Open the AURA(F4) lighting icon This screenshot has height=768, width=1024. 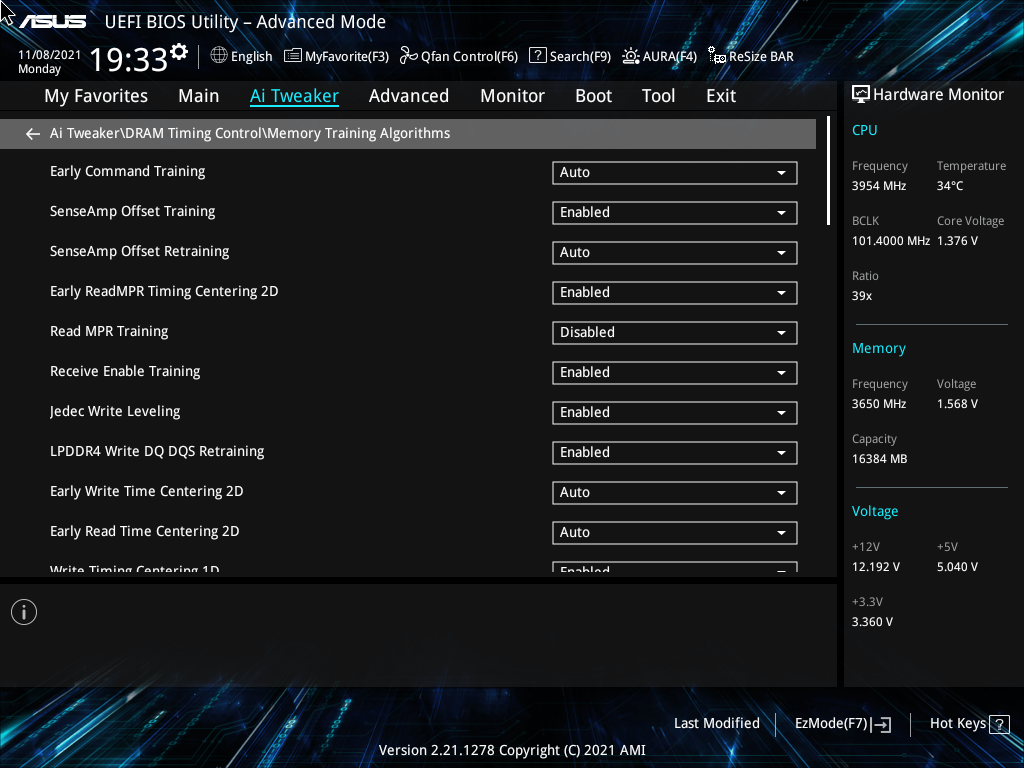[x=631, y=56]
